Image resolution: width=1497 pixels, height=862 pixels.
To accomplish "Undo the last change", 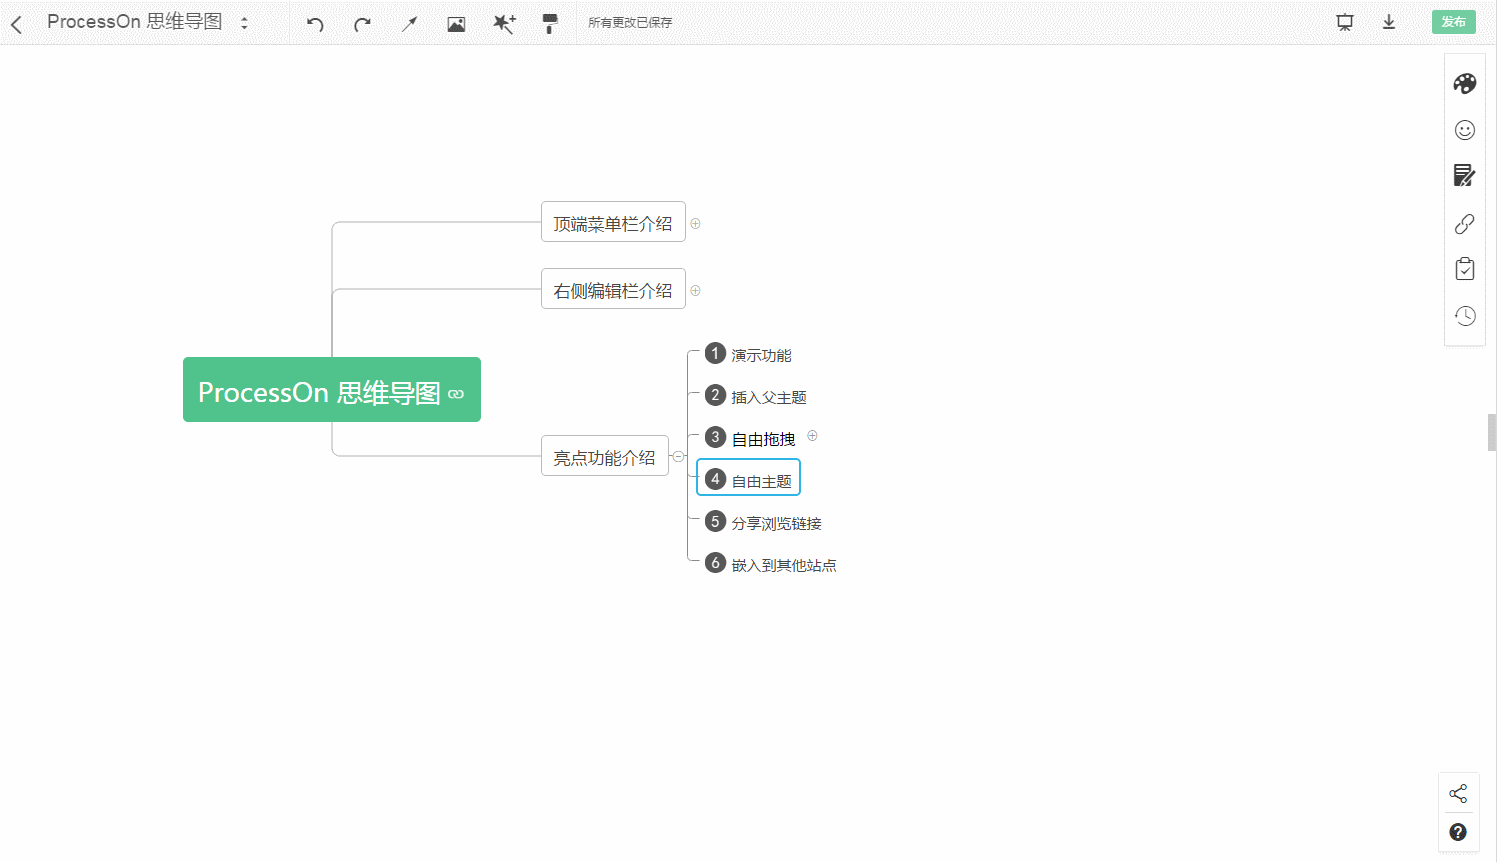I will tap(313, 22).
